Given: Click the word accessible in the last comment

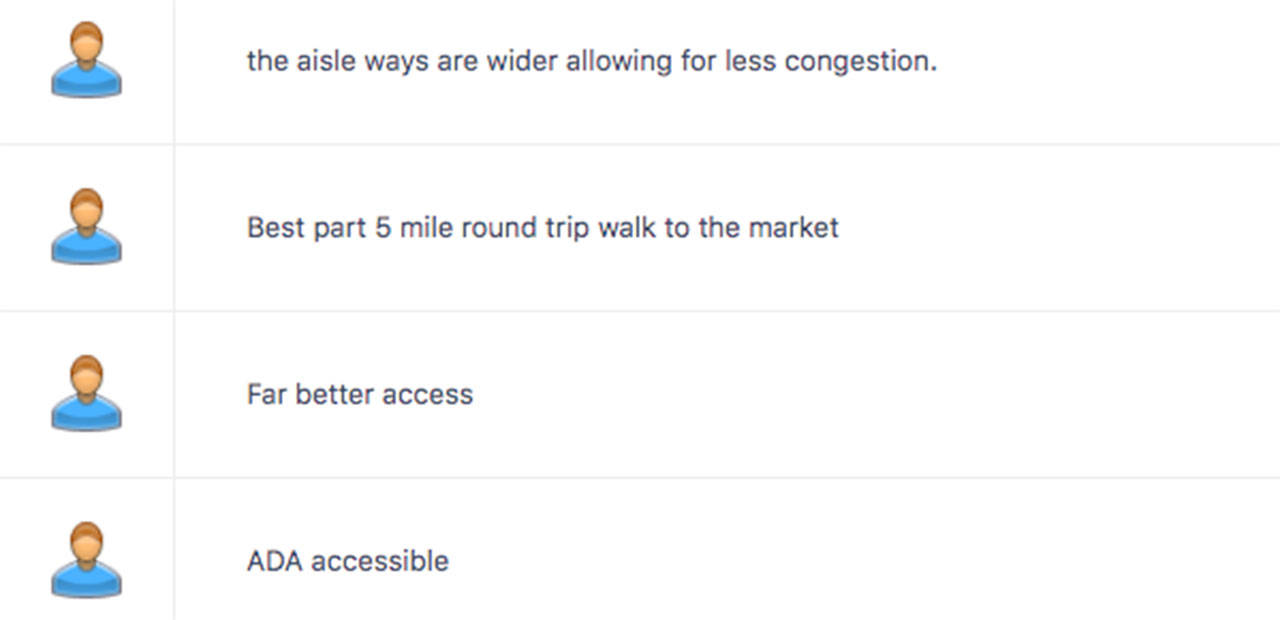Looking at the screenshot, I should click(380, 561).
